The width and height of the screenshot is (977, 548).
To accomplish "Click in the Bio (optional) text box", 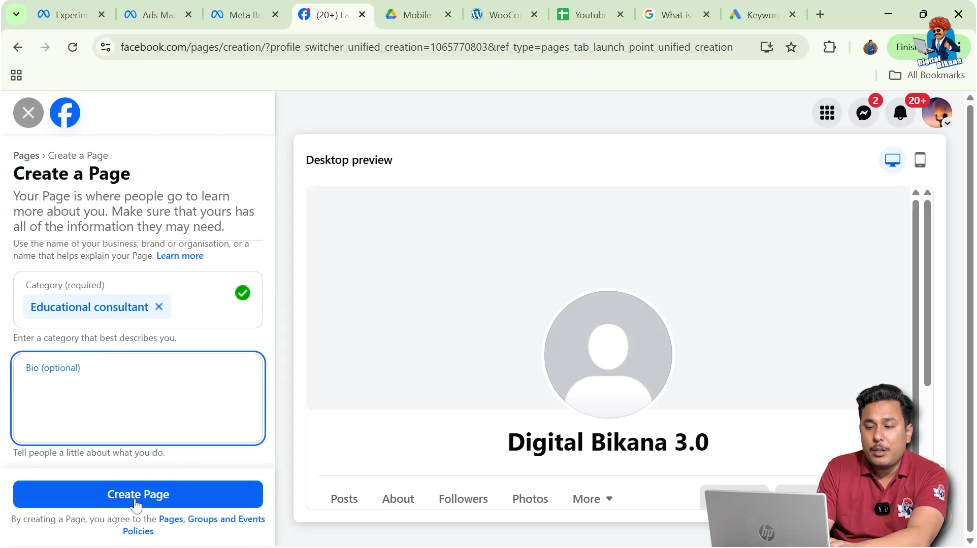I will 138,398.
